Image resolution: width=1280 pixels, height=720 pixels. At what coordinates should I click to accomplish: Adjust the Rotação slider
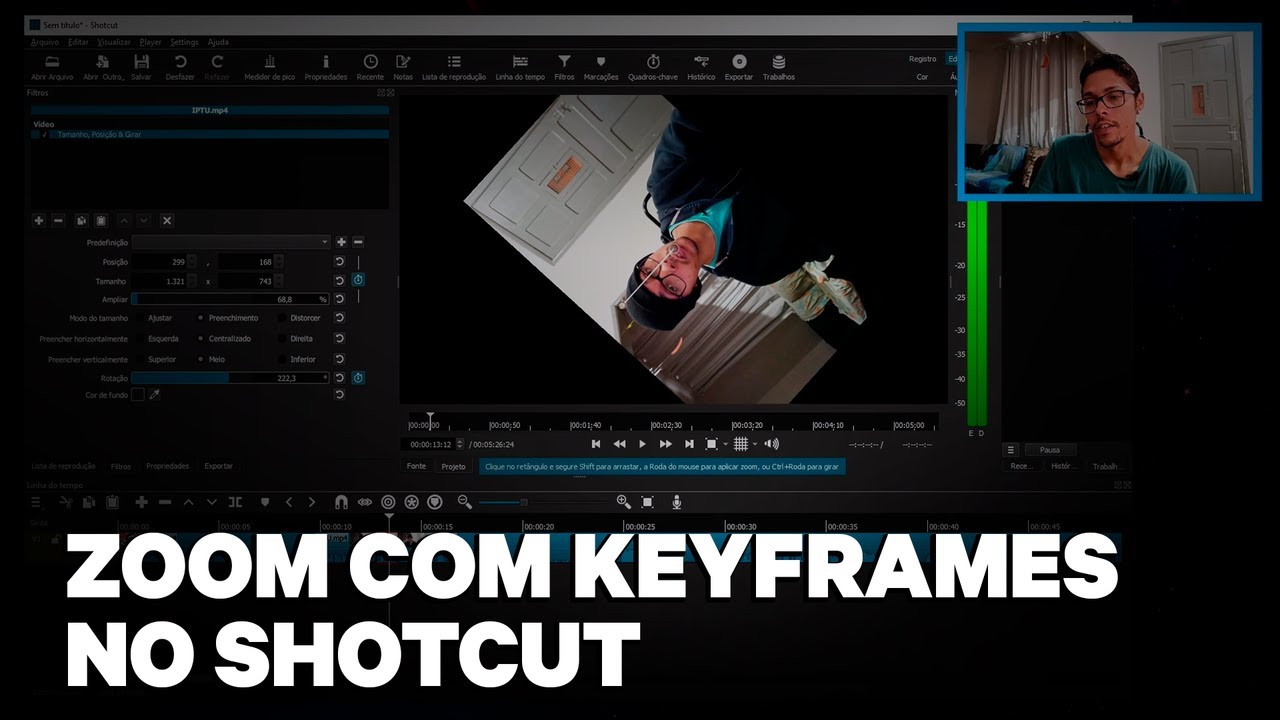(x=230, y=378)
